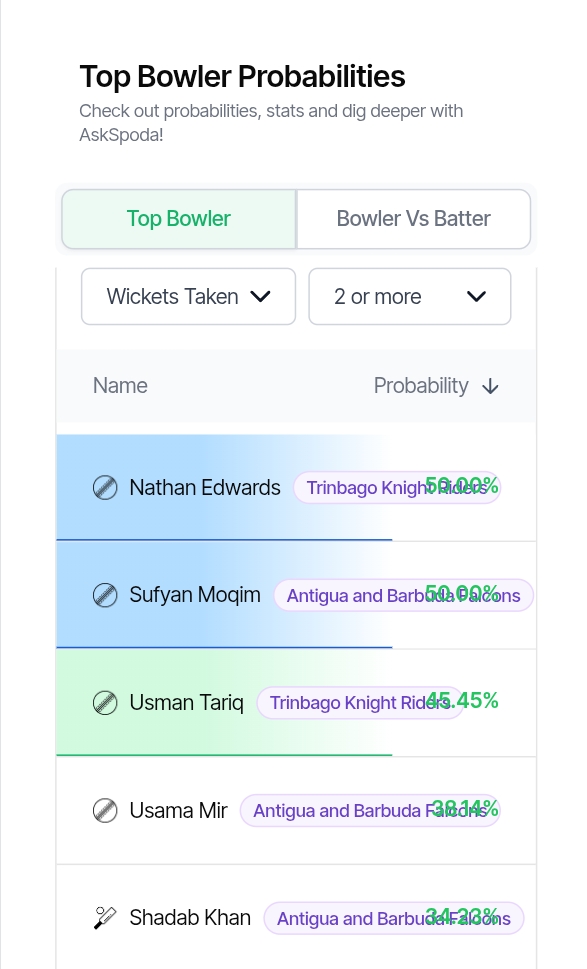Click the chevron in 2 or more dropdown
Screen dimensions: 587x969
(476, 297)
